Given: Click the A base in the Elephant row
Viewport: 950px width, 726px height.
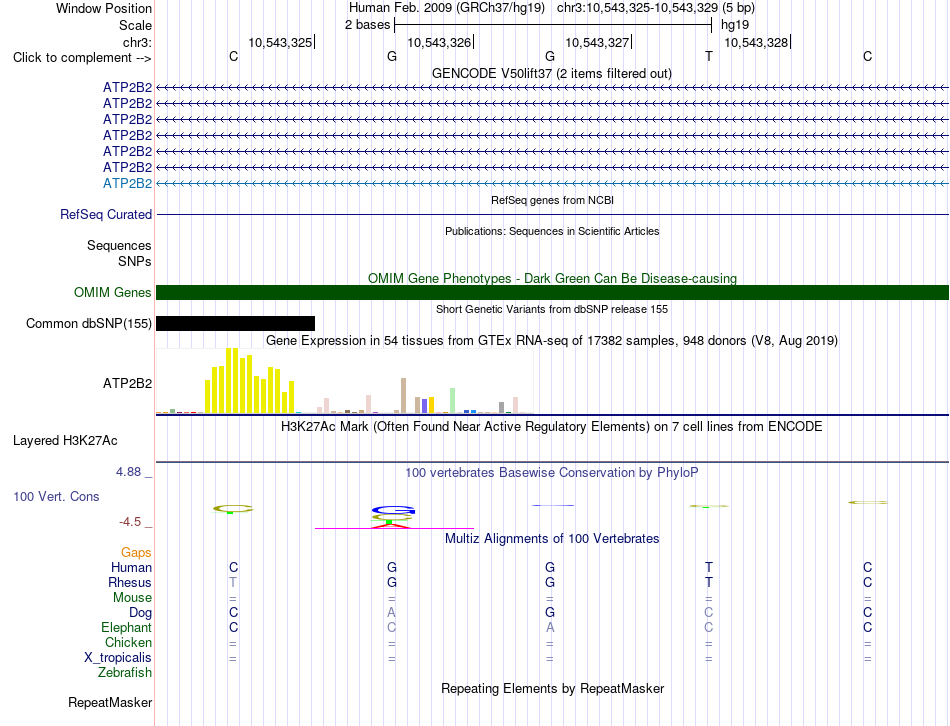Looking at the screenshot, I should (x=550, y=627).
